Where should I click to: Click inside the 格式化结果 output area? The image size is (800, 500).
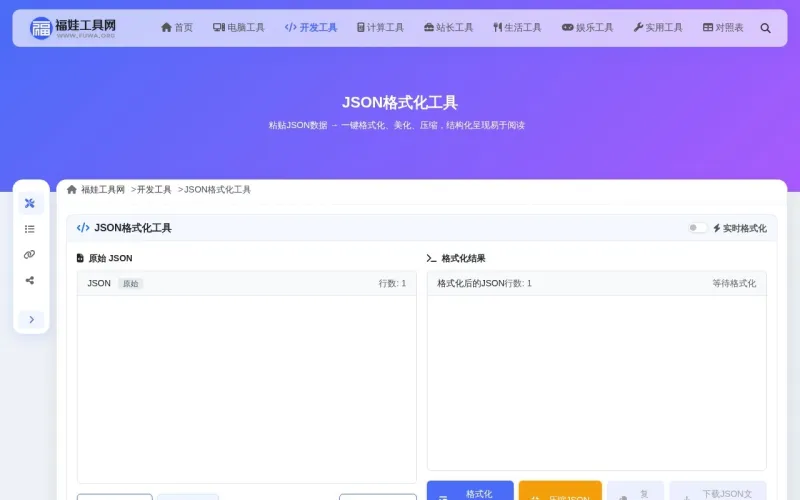(x=596, y=383)
